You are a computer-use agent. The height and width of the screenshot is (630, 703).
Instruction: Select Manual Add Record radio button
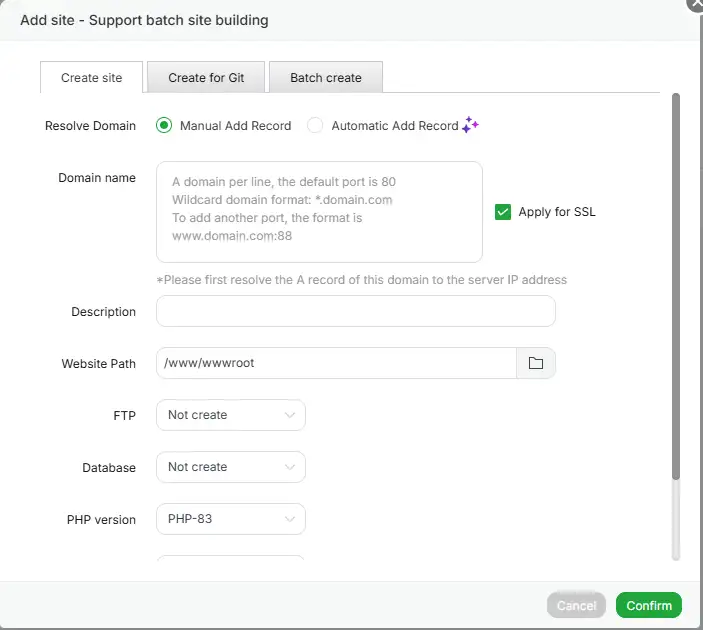pyautogui.click(x=165, y=126)
